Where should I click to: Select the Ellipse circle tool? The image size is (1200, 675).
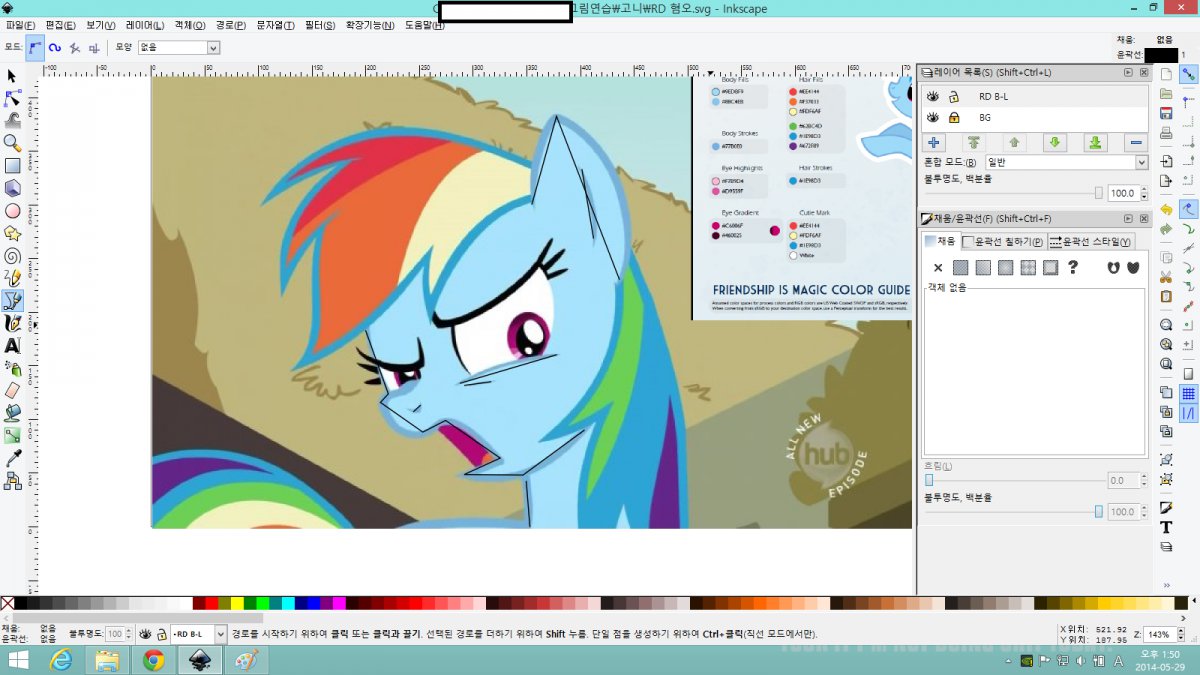pos(12,211)
